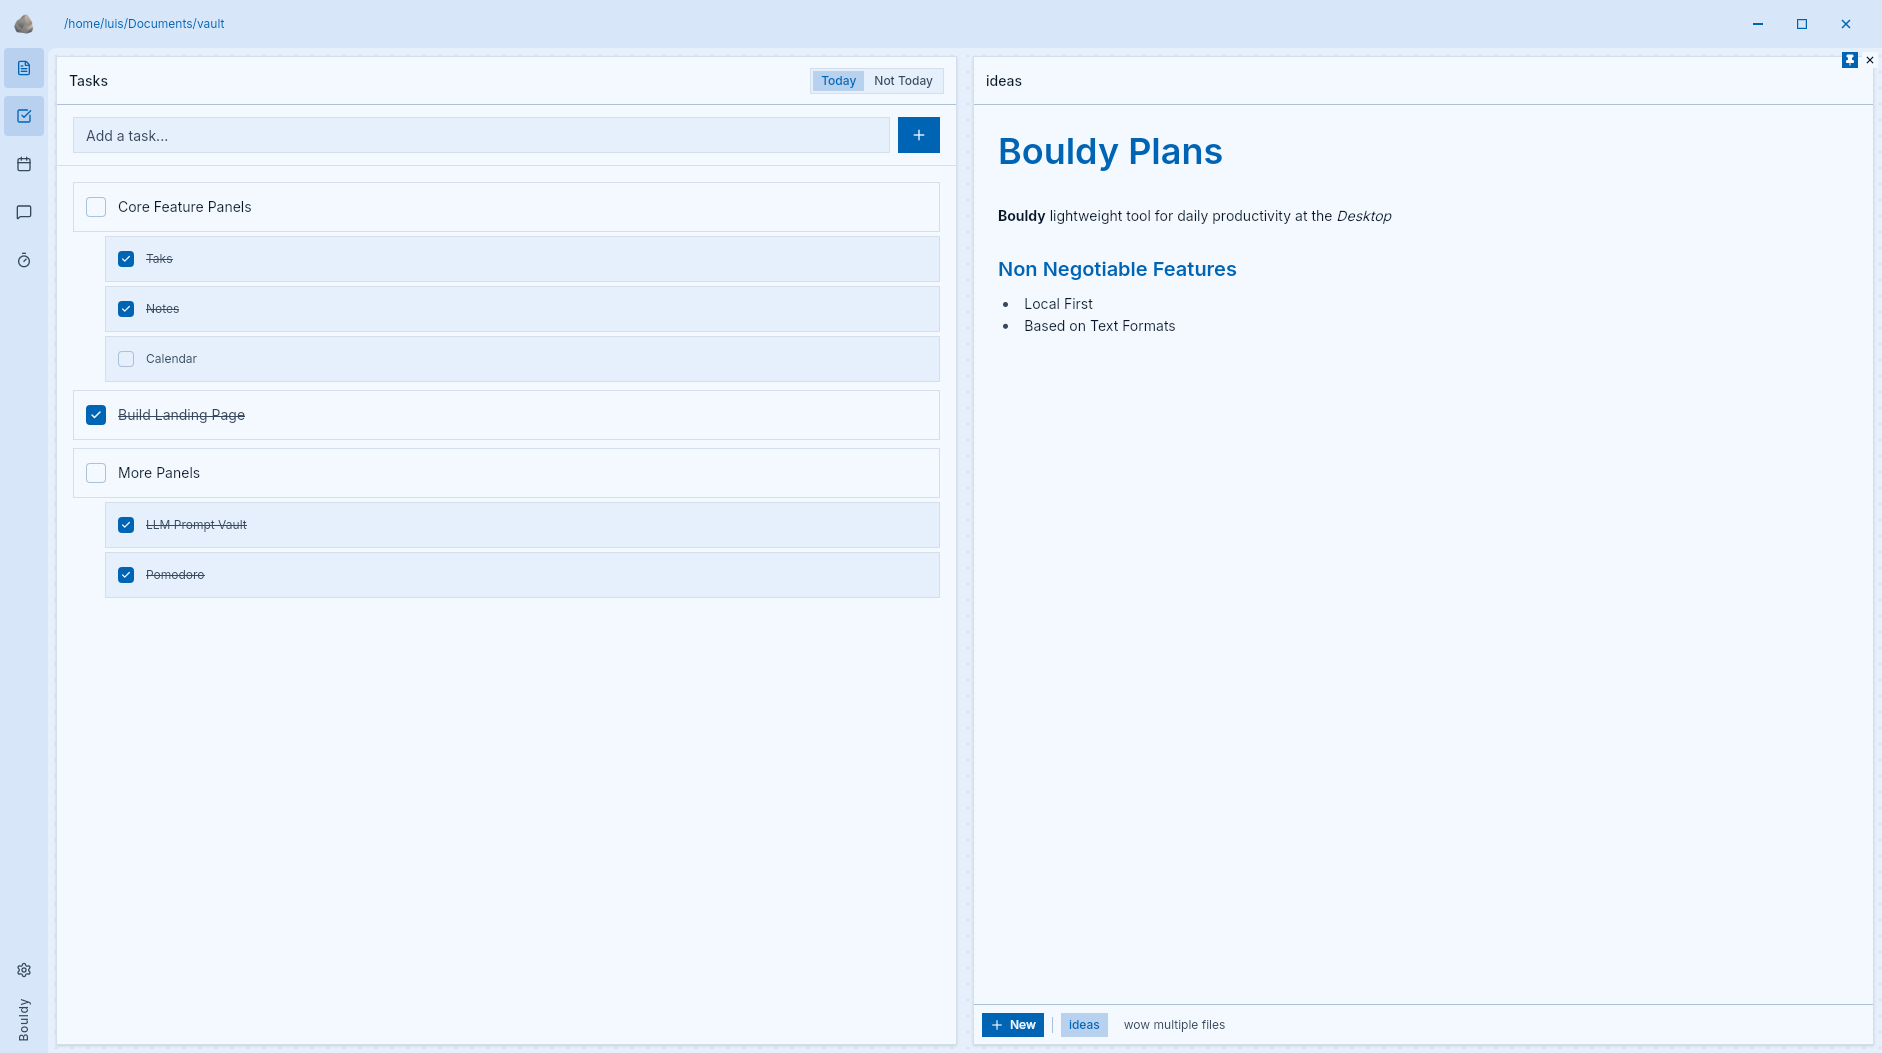Screen dimensions: 1882x1053
Task: Open the Calendar panel from the sidebar
Action: tap(23, 163)
